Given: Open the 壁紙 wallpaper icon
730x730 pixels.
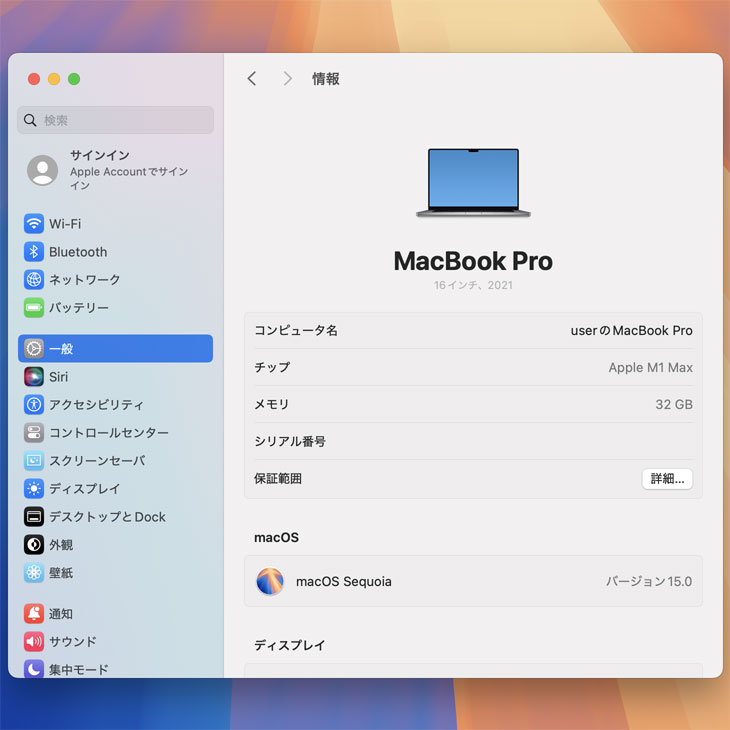Looking at the screenshot, I should point(34,572).
